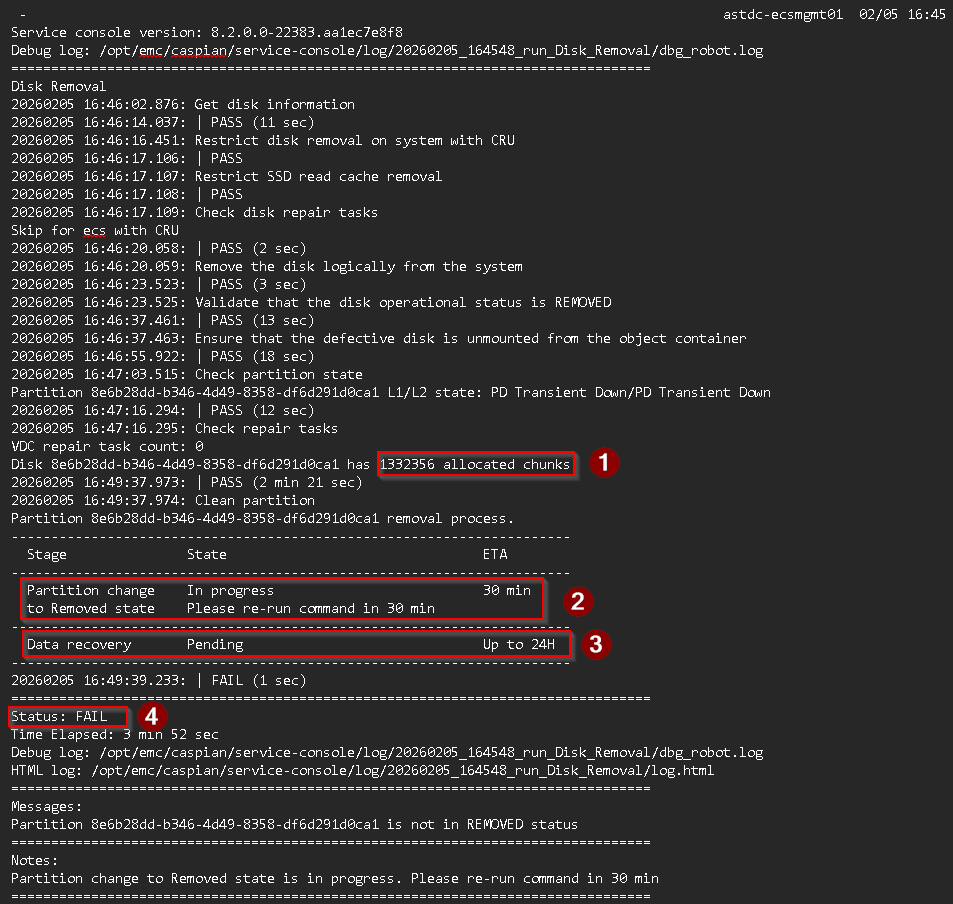The image size is (953, 904).
Task: Click the 'Disk Removal' heading line
Action: coord(58,86)
